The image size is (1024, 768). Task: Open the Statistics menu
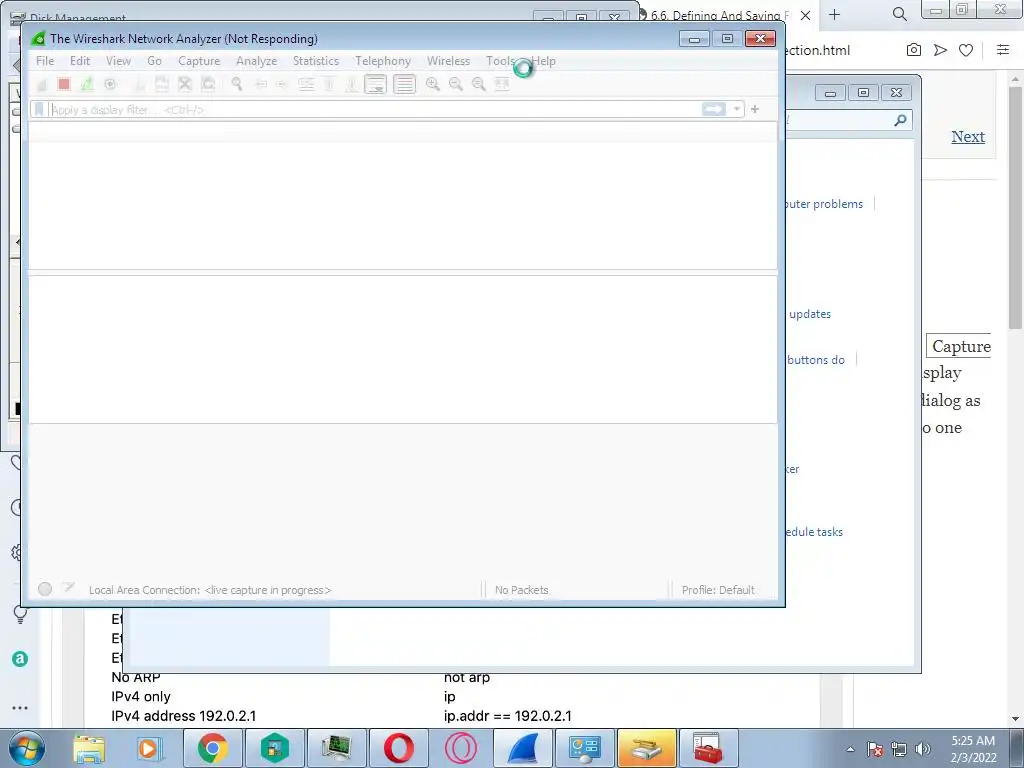315,61
